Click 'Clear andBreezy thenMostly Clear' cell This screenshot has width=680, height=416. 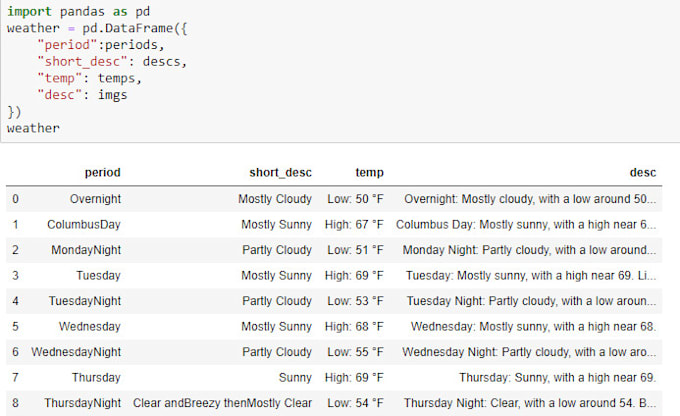[x=222, y=403]
